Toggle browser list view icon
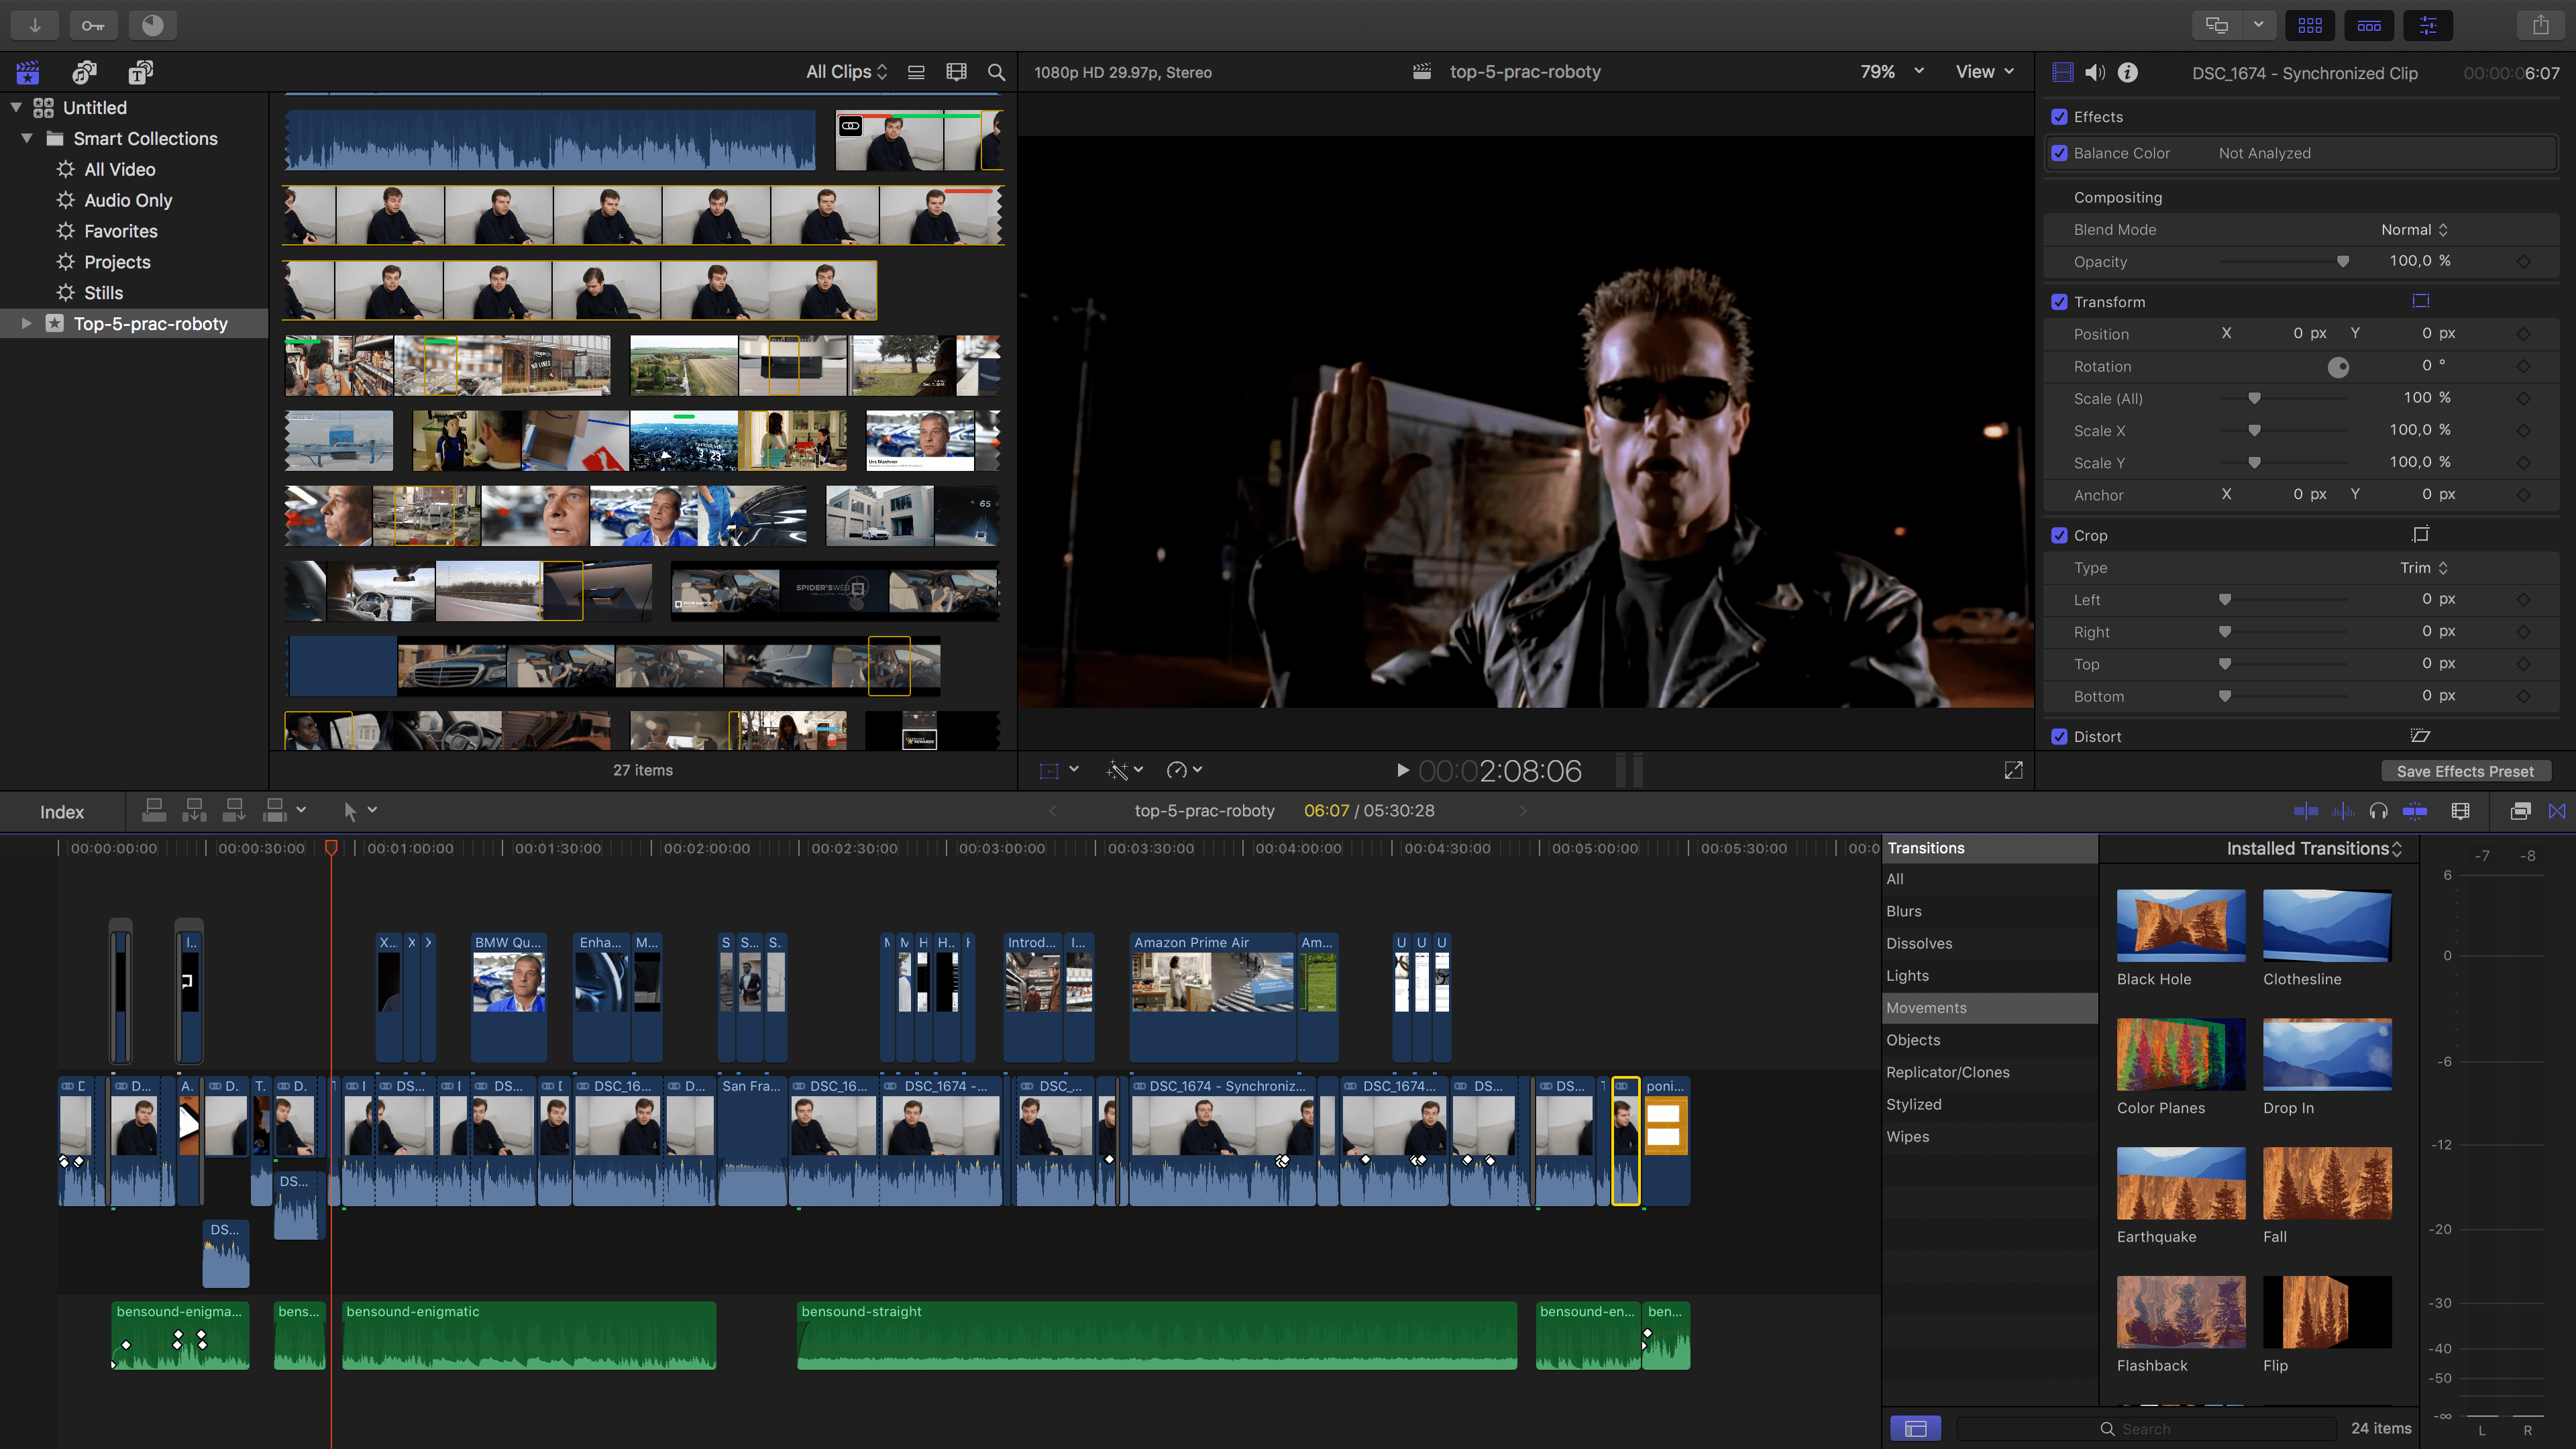This screenshot has height=1449, width=2576. 915,72
